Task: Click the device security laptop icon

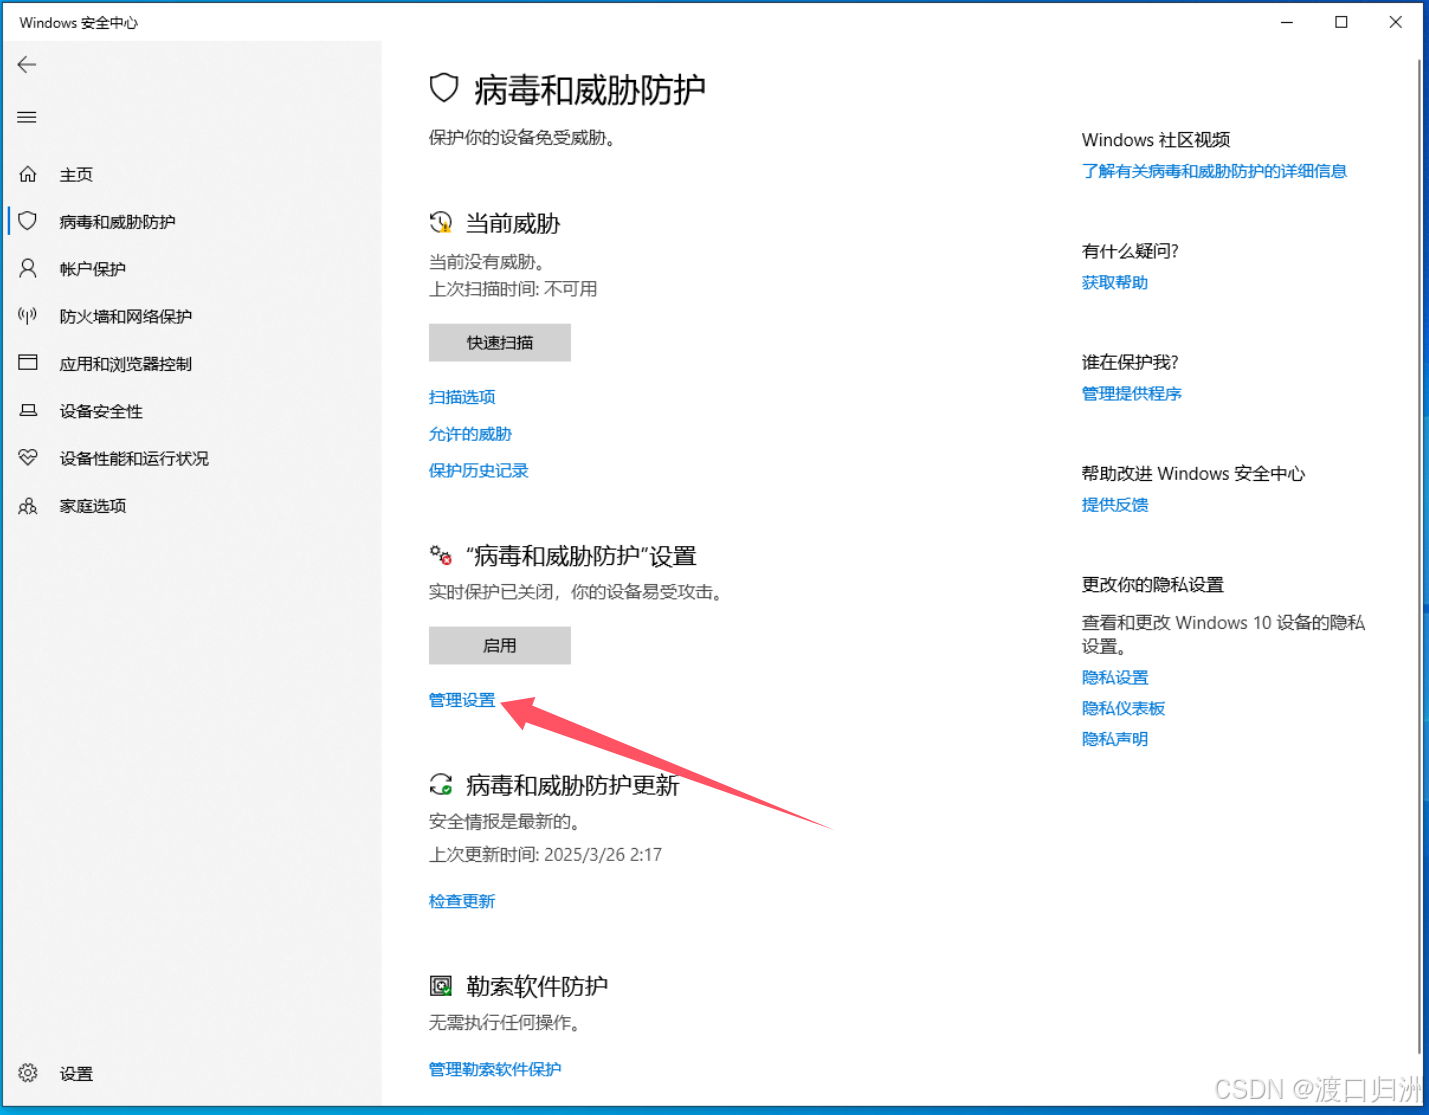Action: click(x=28, y=410)
